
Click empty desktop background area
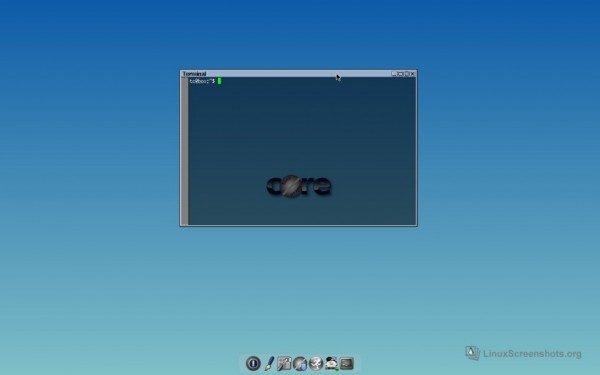click(96, 191)
